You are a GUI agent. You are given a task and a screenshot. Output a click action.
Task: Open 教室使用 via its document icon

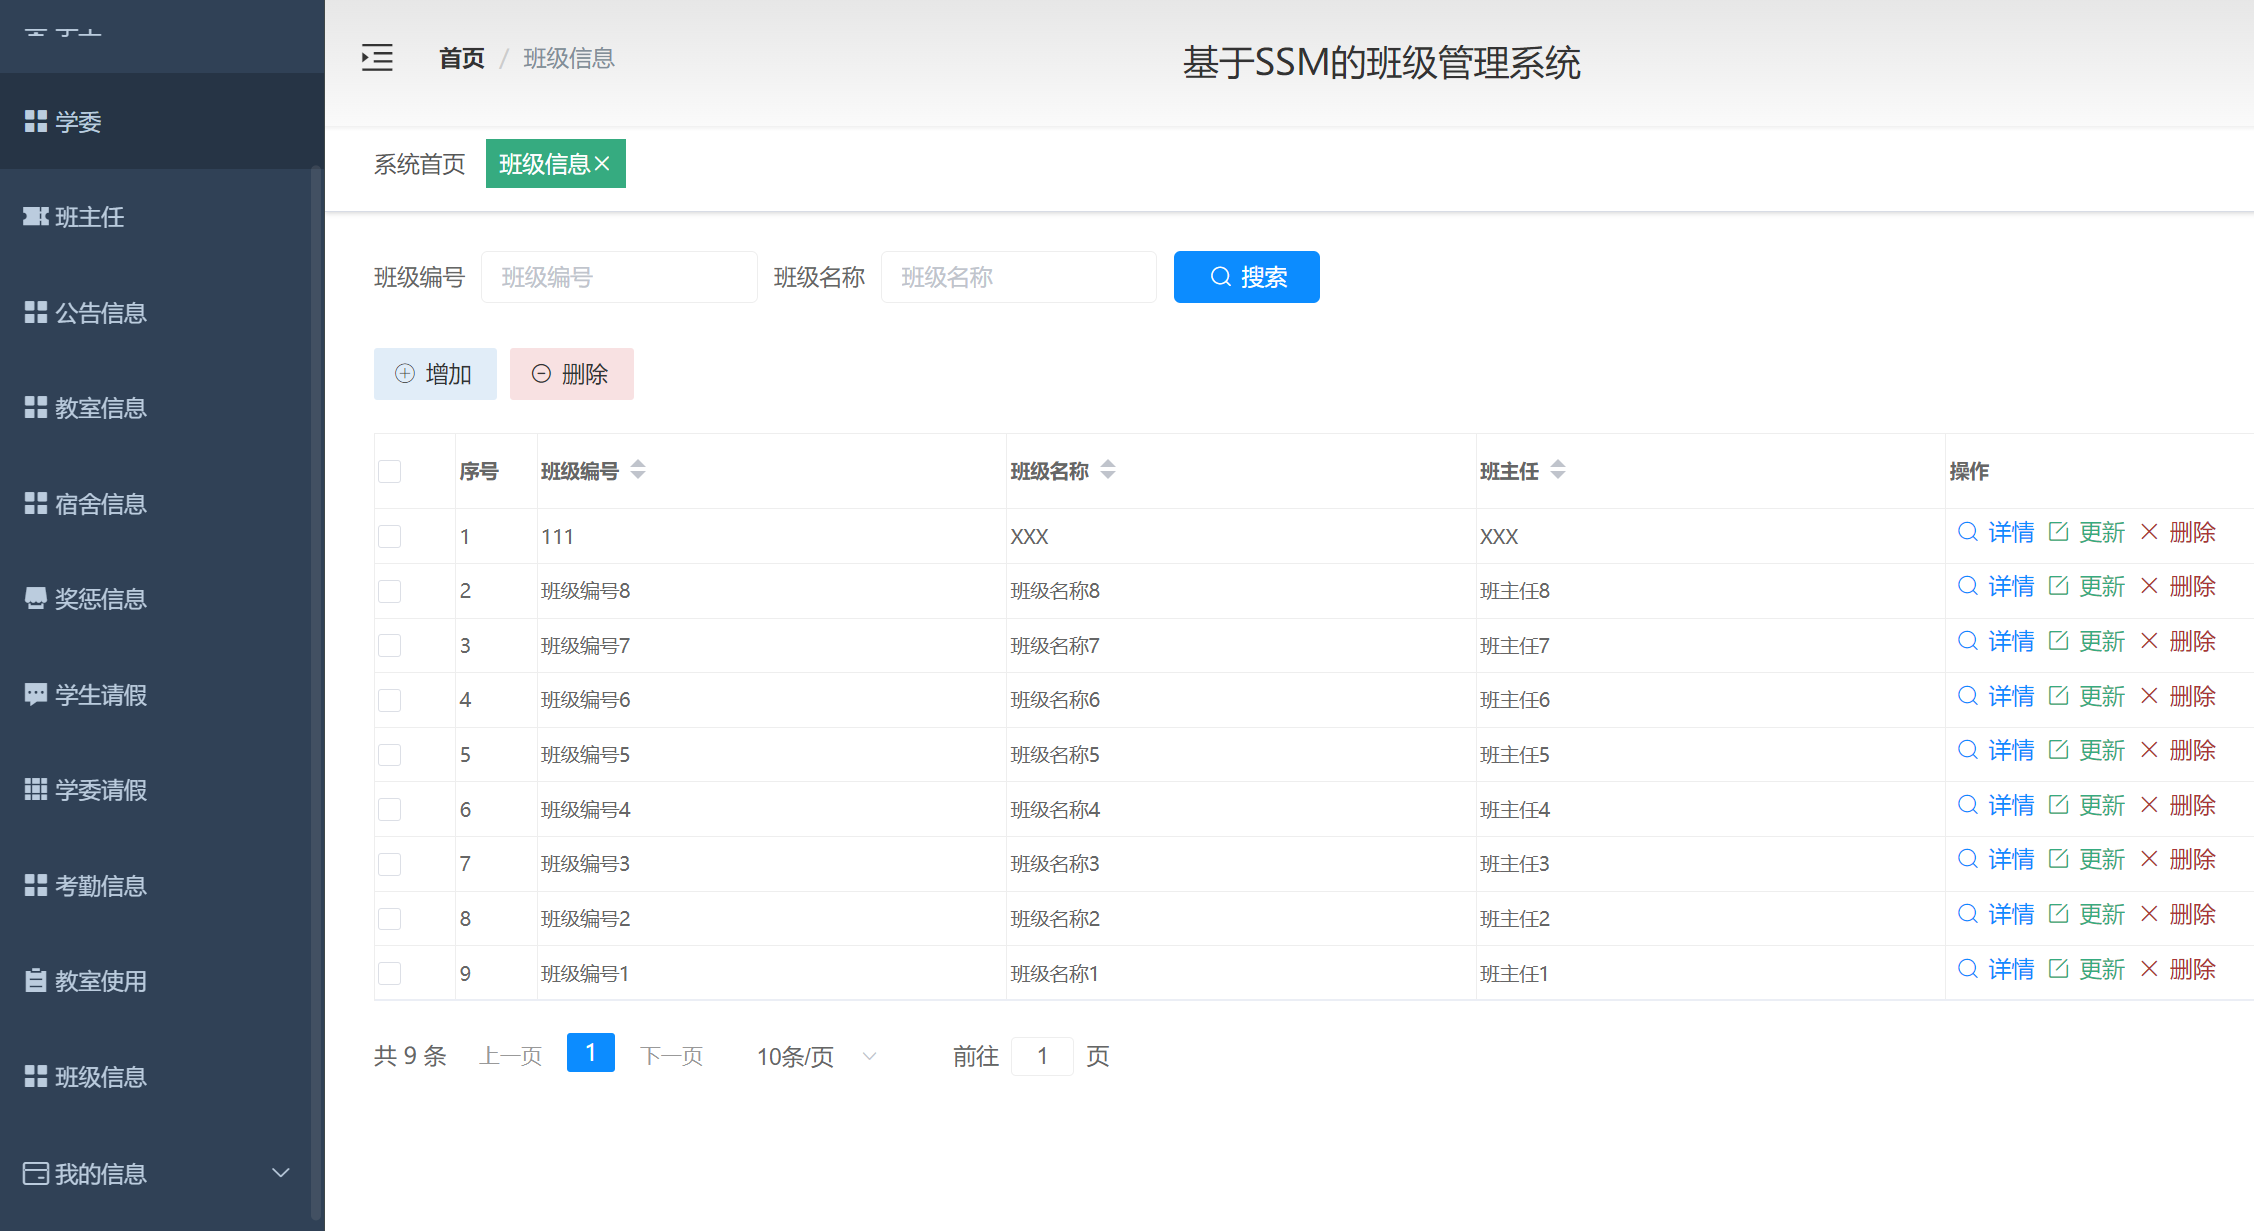[x=35, y=981]
